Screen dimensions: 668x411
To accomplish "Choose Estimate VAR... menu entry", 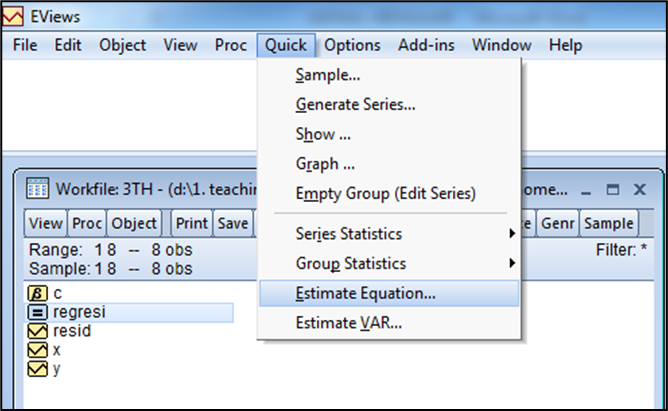I will coord(389,323).
